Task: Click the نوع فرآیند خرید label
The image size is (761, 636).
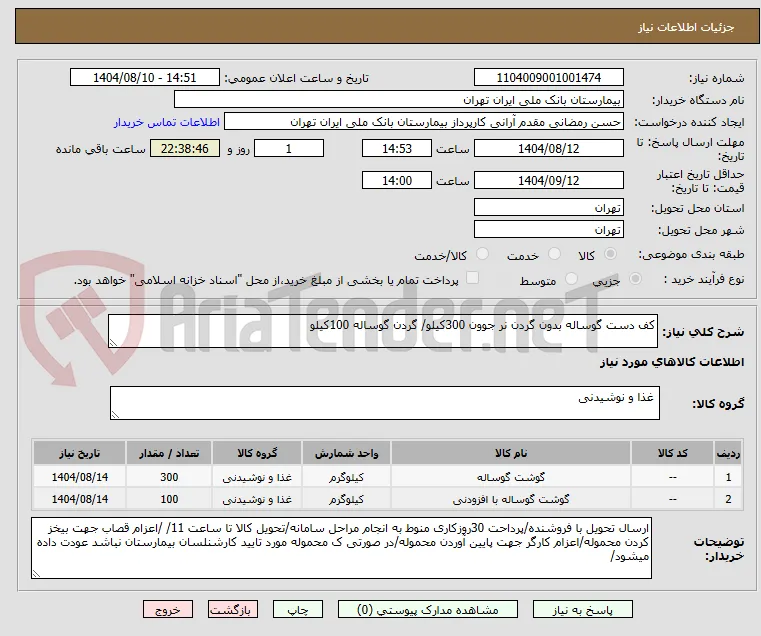Action: (704, 280)
